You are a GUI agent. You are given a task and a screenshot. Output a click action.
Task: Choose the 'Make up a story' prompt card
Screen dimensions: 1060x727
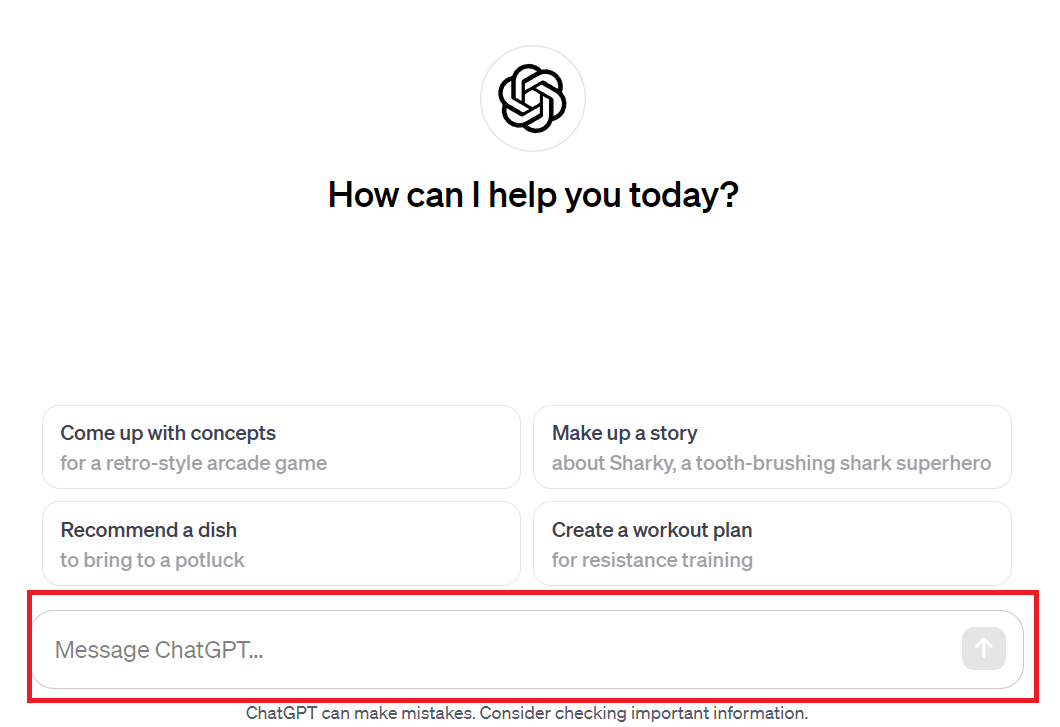click(x=772, y=447)
